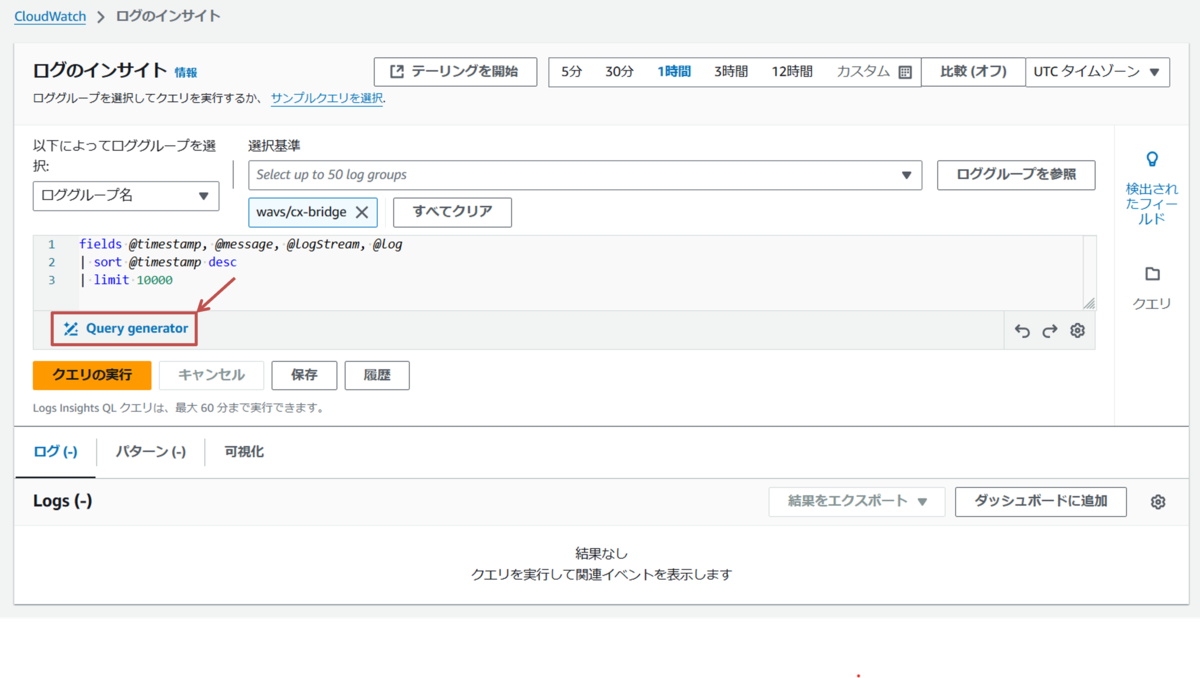Image resolution: width=1200 pixels, height=678 pixels.
Task: Open the Select up to 50 log groups dropdown
Action: pos(584,174)
